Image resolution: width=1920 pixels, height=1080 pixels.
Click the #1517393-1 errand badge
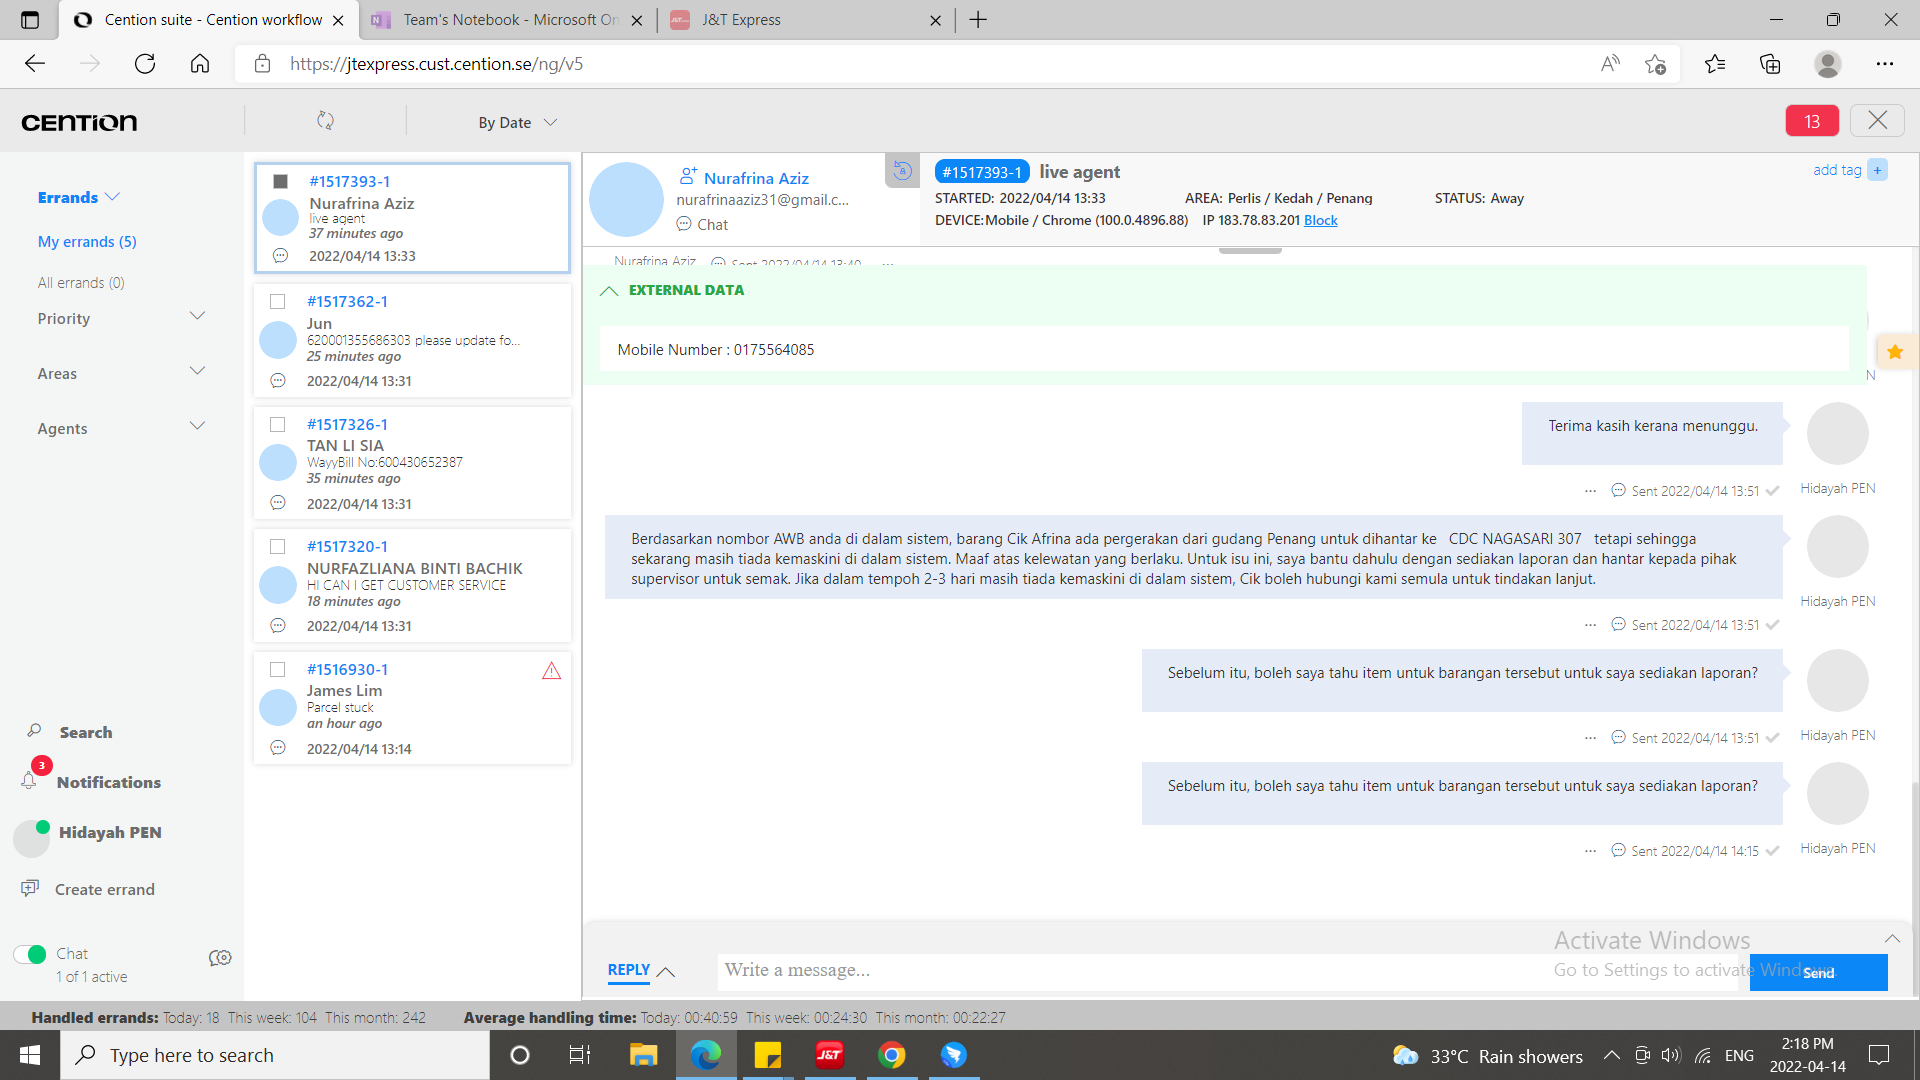click(x=982, y=172)
